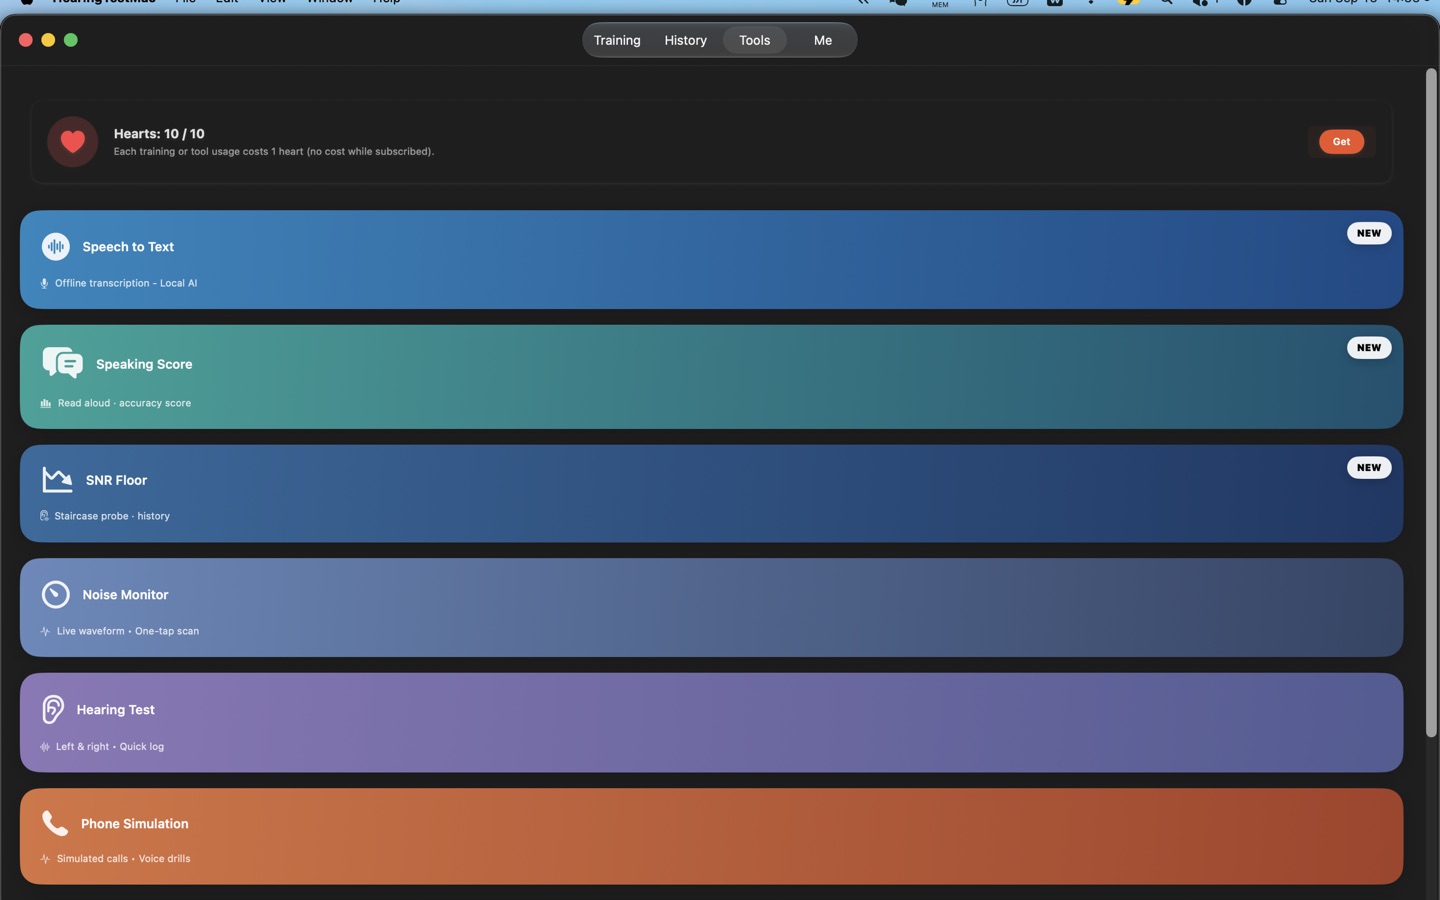This screenshot has height=900, width=1440.
Task: Click the NEW badge on SNR Floor
Action: pos(1369,468)
